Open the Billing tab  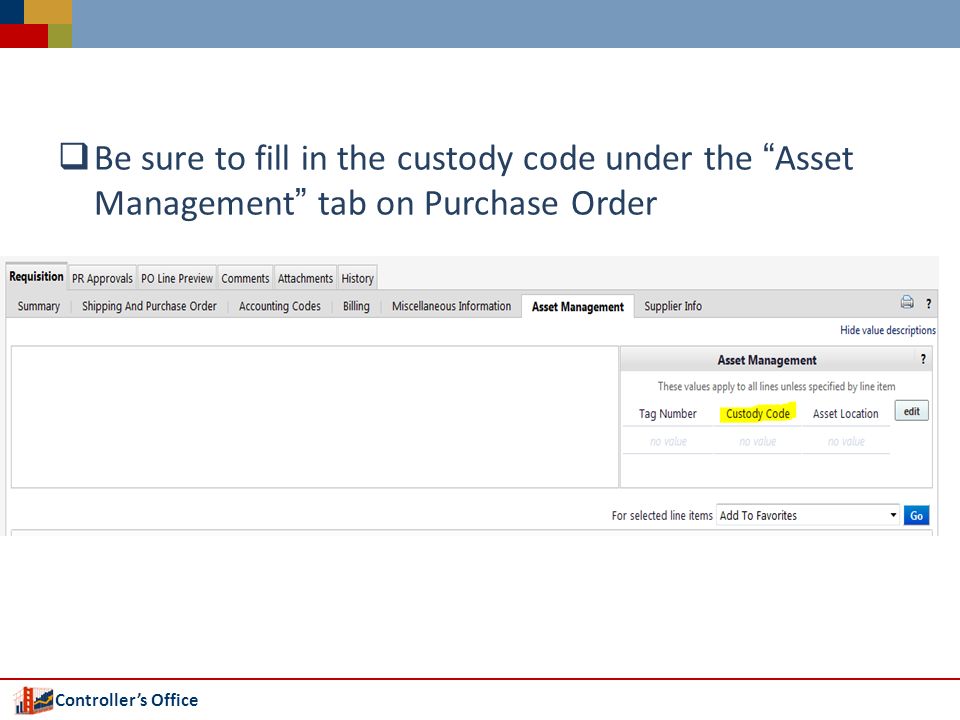point(356,306)
